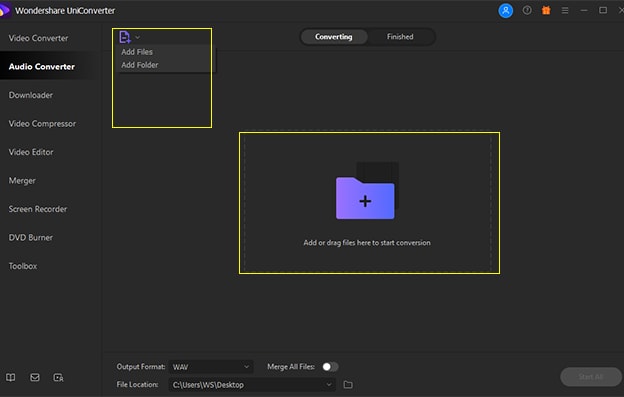Click the Start All button

(591, 377)
